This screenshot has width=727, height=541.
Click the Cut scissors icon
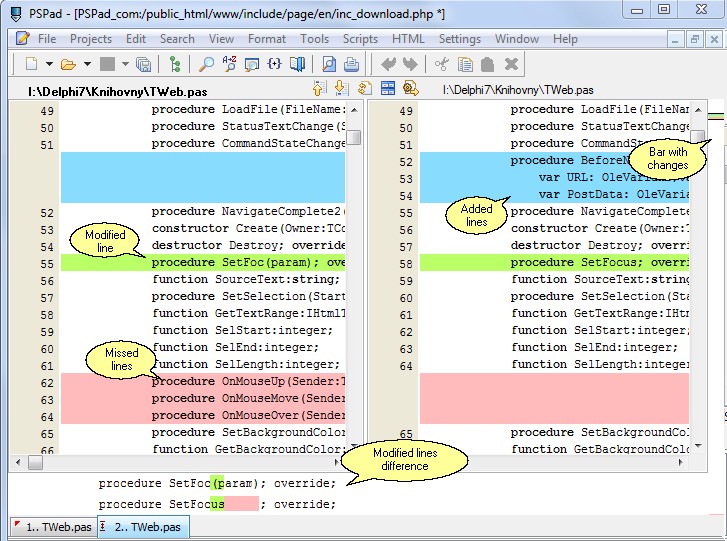click(441, 65)
